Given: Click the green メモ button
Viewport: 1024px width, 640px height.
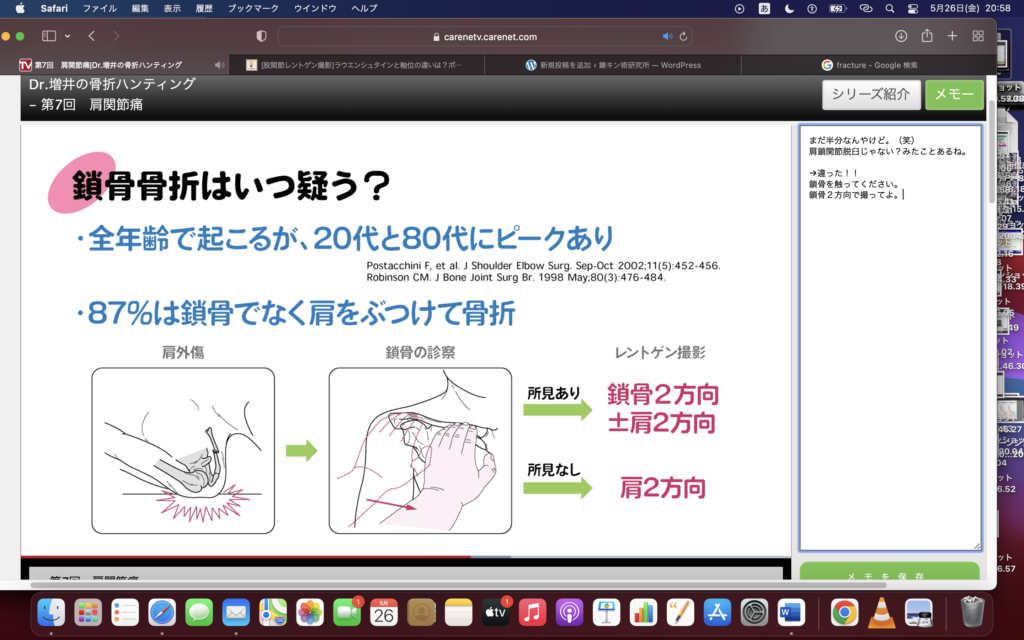Looking at the screenshot, I should click(x=954, y=95).
